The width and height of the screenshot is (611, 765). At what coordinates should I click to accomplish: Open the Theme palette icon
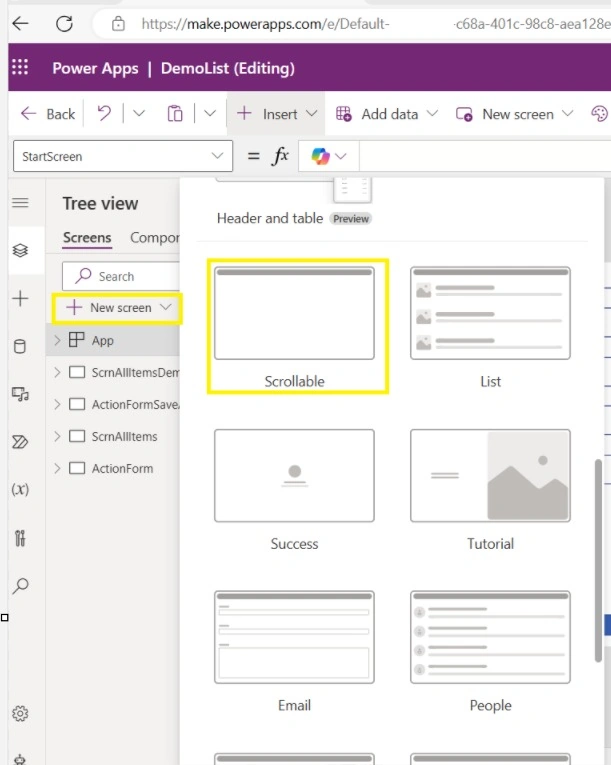599,114
